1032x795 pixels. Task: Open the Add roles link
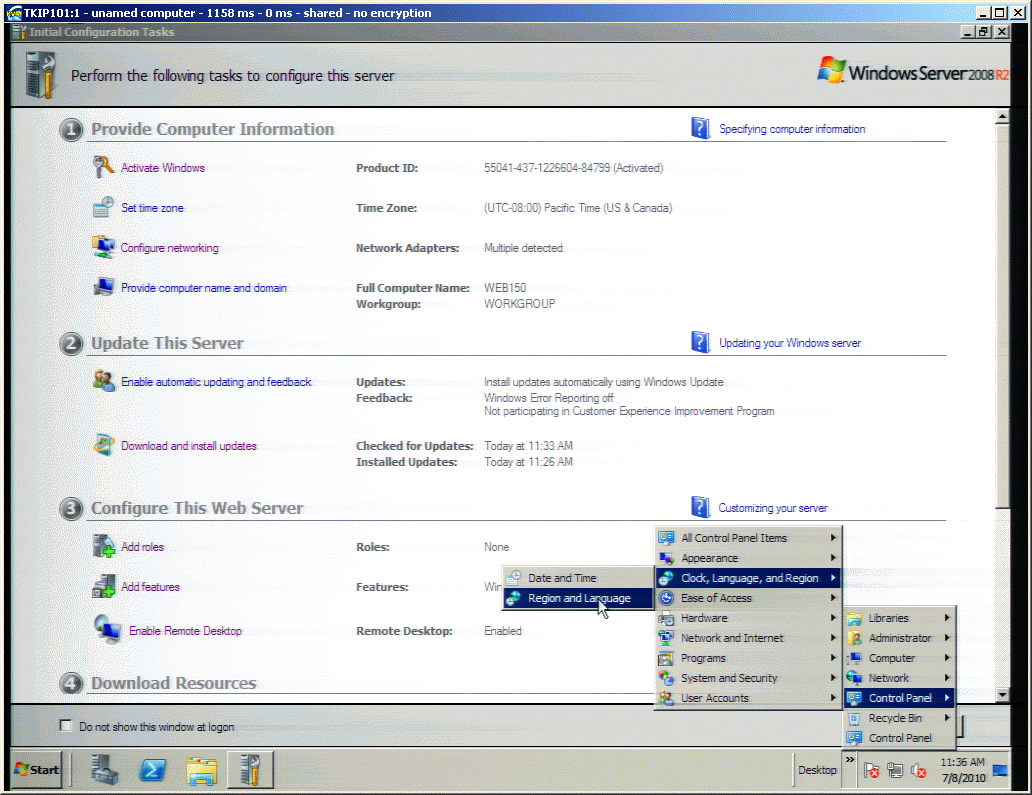tap(142, 547)
